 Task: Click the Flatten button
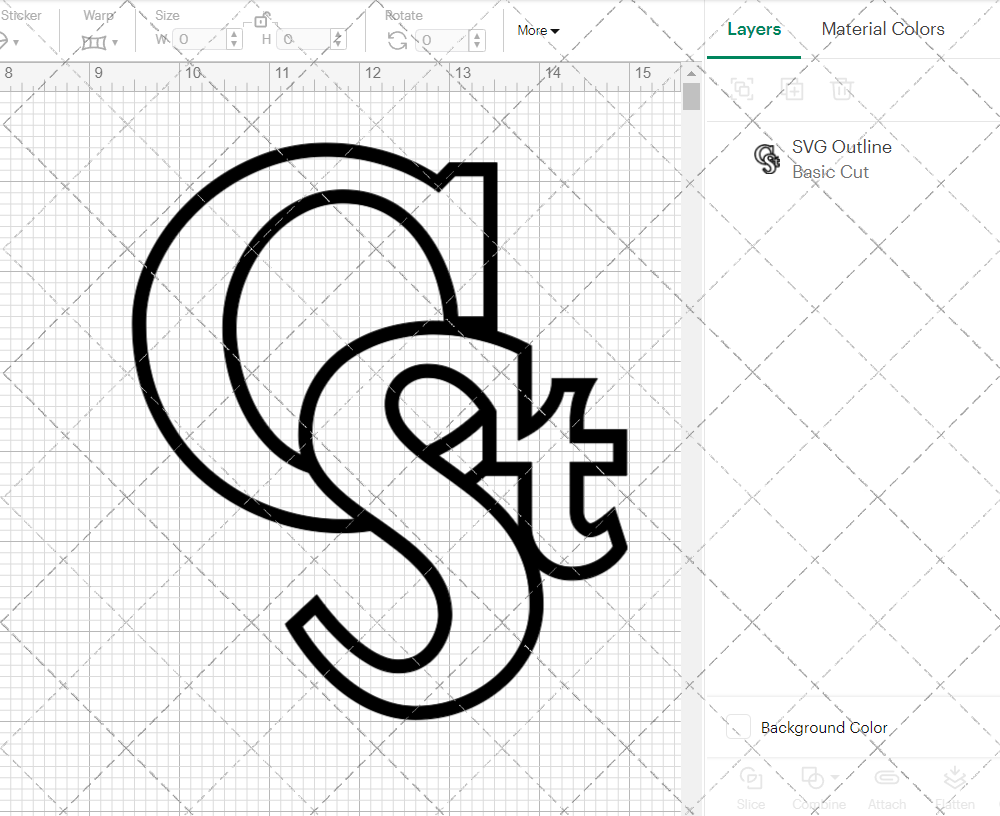point(955,789)
